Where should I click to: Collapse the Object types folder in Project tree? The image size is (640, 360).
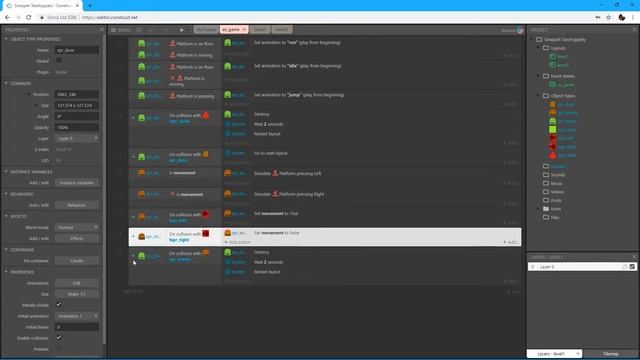(538, 96)
